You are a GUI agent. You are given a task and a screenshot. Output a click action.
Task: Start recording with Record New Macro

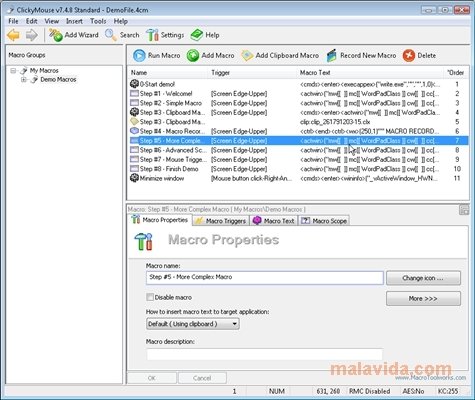click(x=362, y=56)
